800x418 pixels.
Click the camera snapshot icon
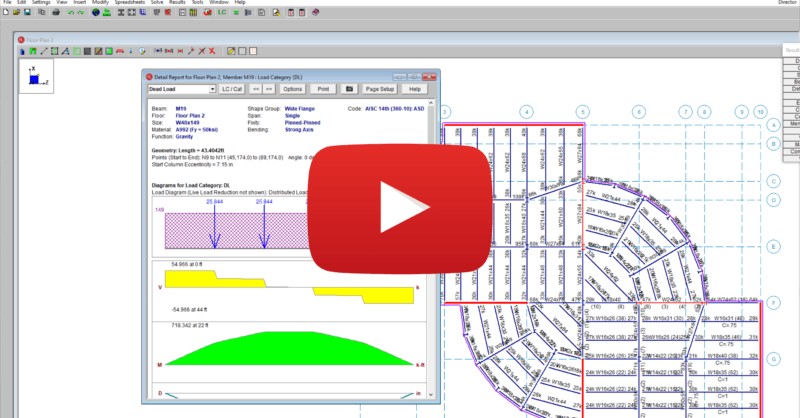(x=349, y=89)
